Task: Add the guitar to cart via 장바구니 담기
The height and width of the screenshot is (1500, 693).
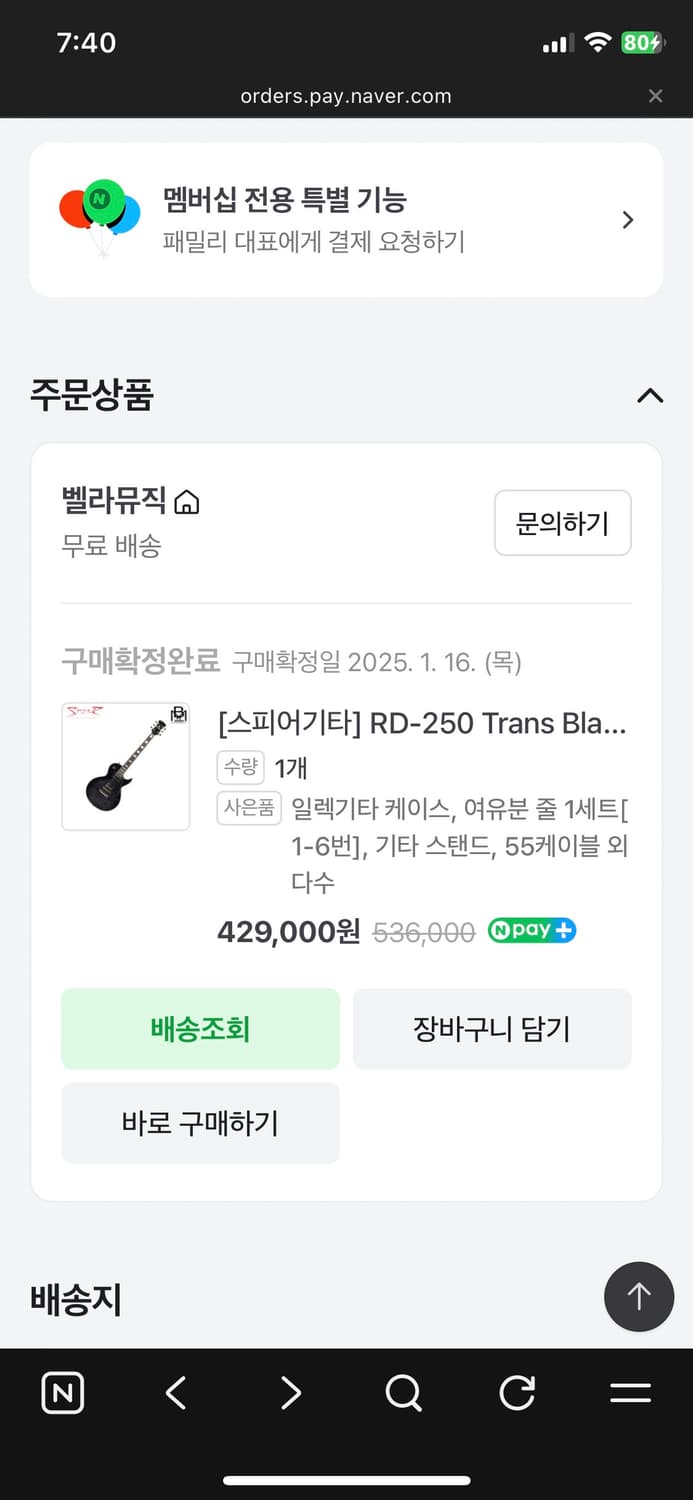Action: tap(492, 1028)
